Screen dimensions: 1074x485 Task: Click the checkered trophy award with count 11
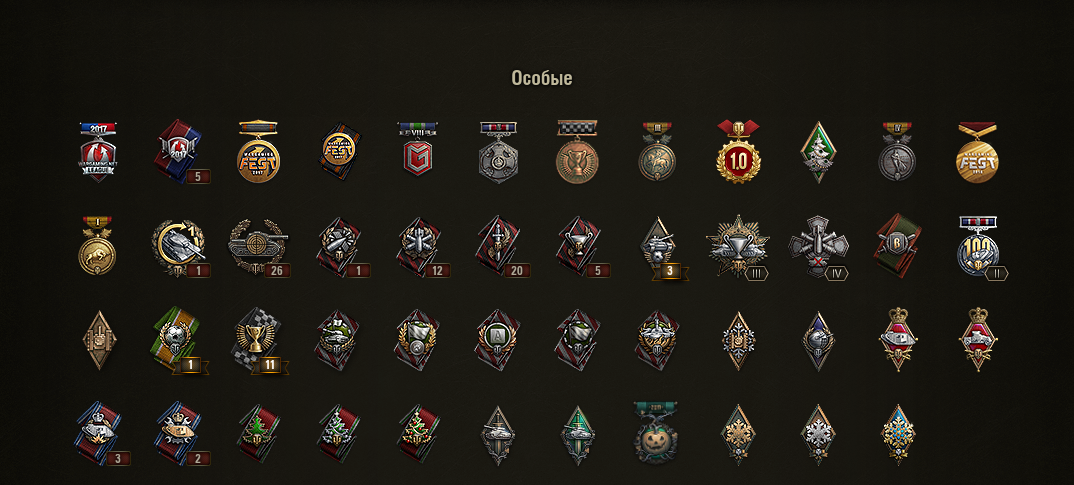(x=258, y=339)
